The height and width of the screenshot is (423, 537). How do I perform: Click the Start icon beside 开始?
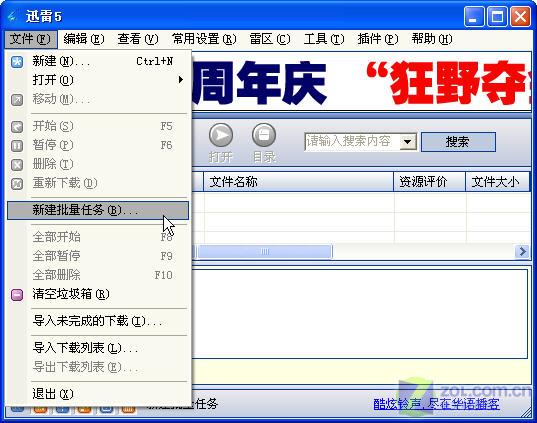point(17,127)
